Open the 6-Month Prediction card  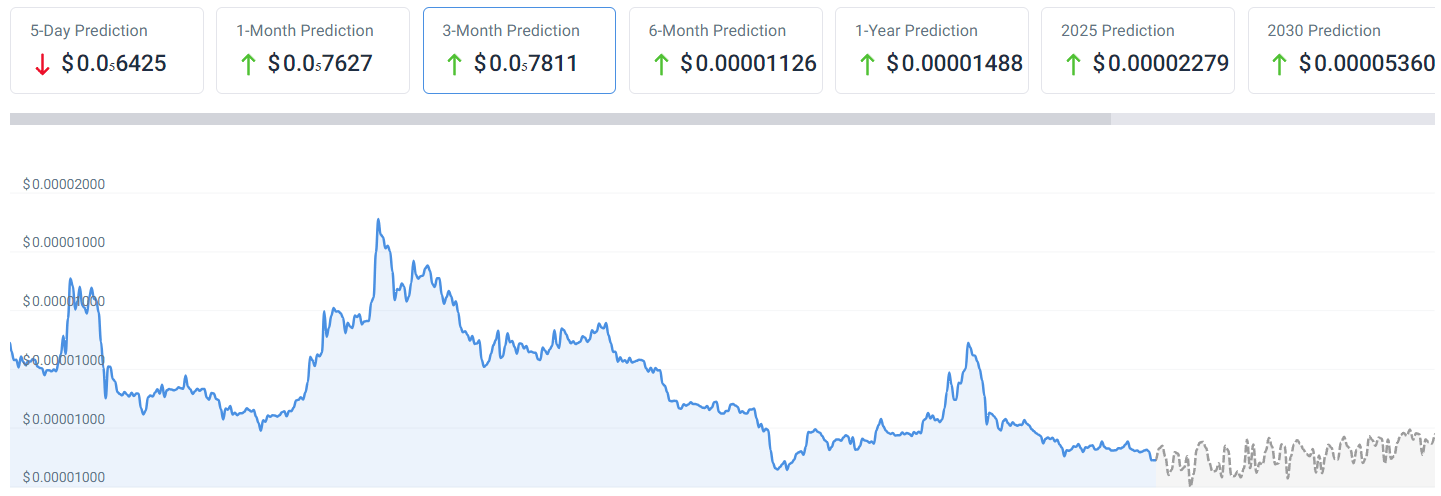[726, 51]
